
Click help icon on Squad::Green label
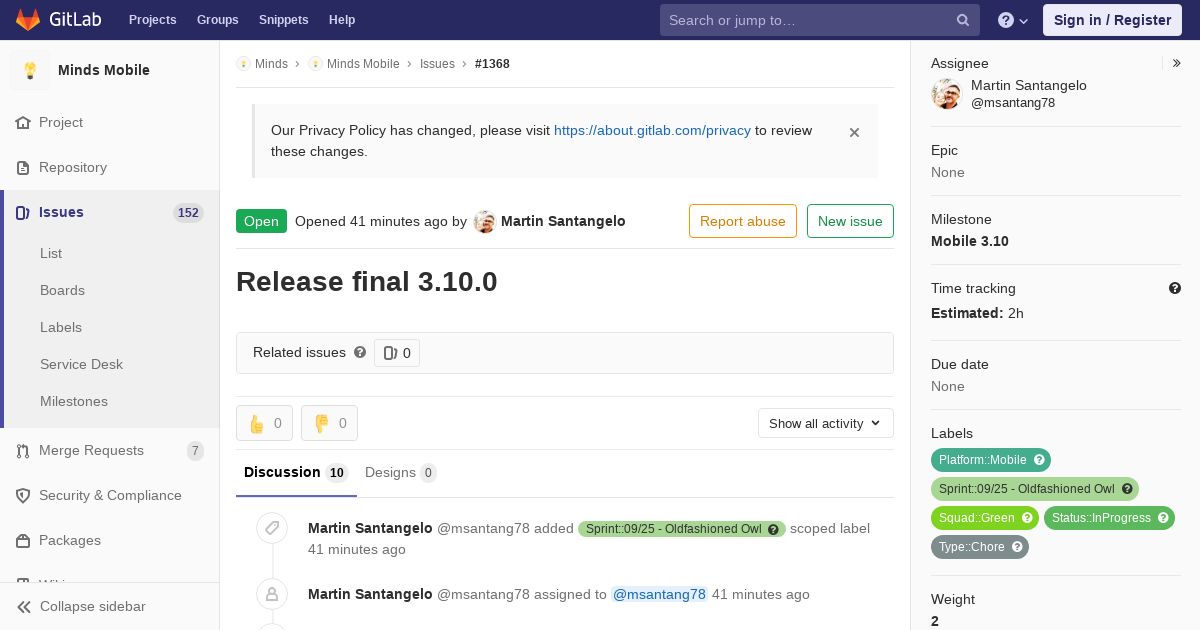click(x=1027, y=518)
